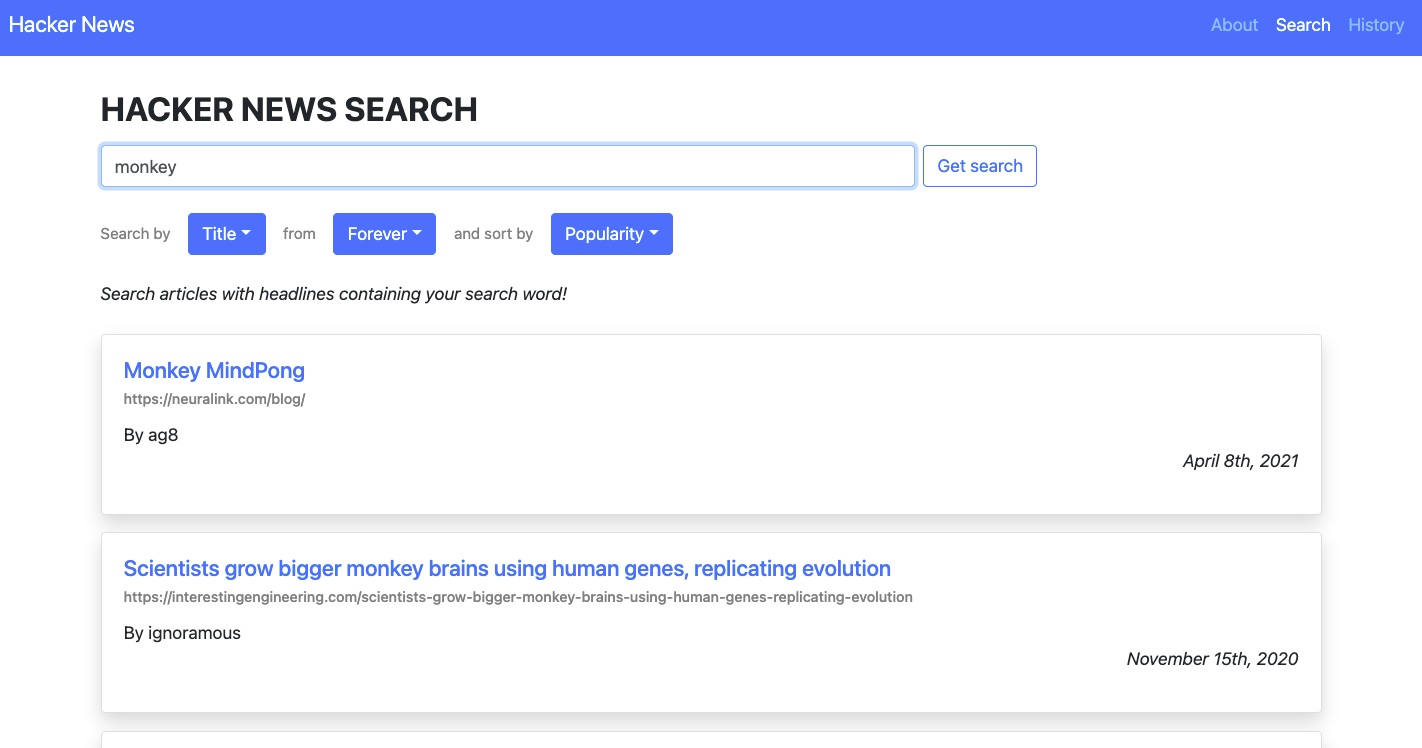The height and width of the screenshot is (748, 1422).
Task: Click the italic search hint text
Action: pyautogui.click(x=334, y=294)
